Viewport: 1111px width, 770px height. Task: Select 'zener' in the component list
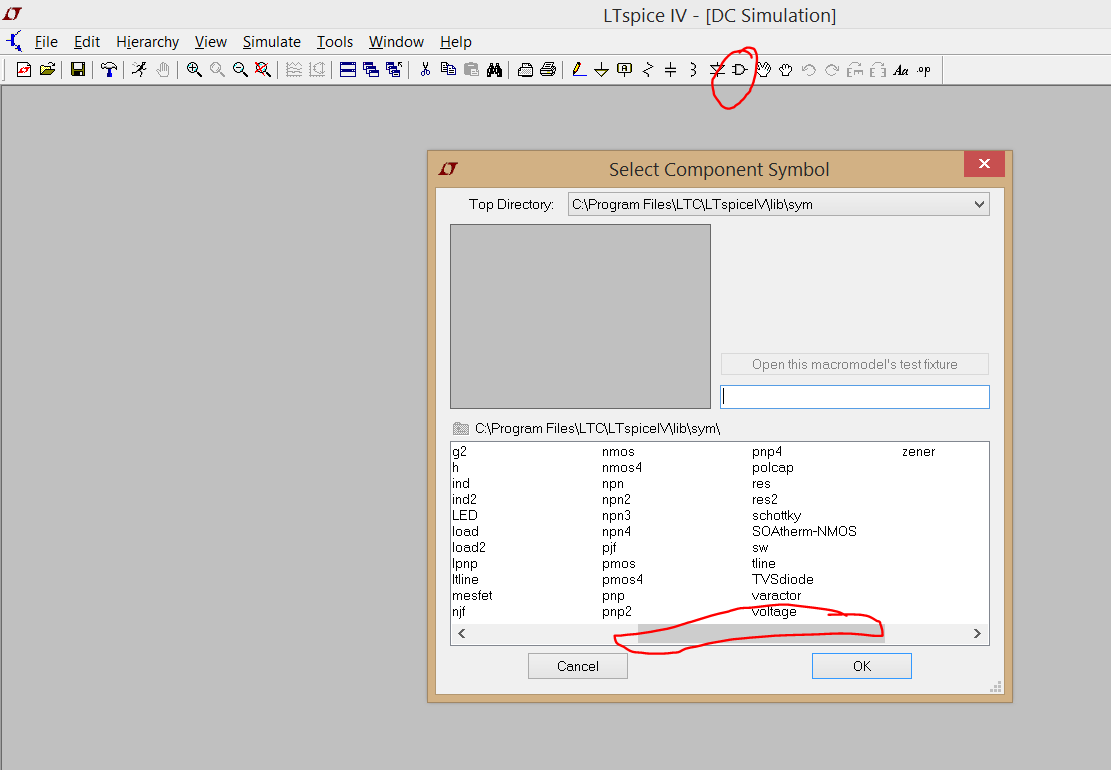[918, 451]
